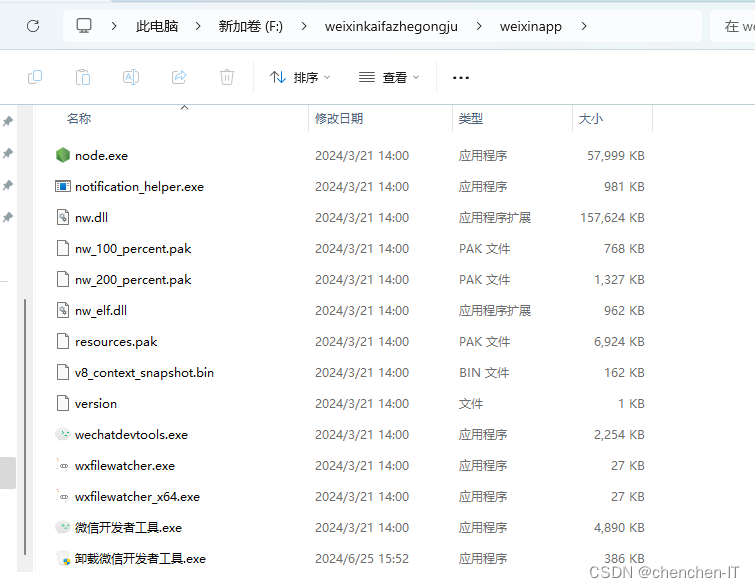Sort by the 类型 column header
The width and height of the screenshot is (755, 588).
pos(470,118)
